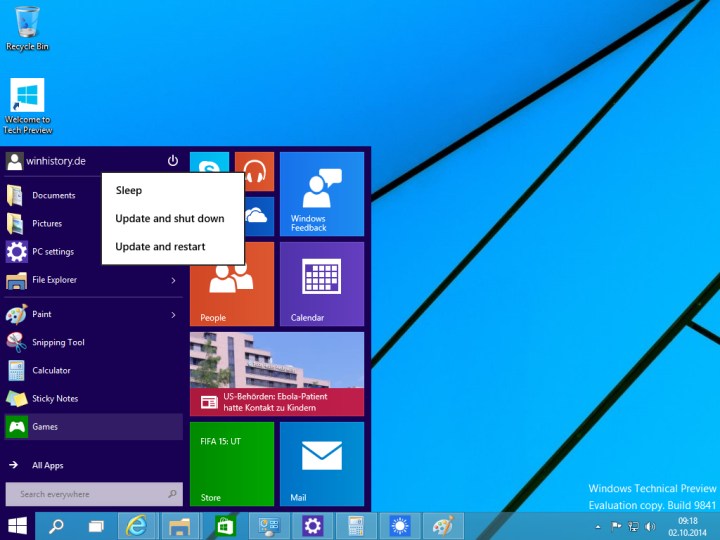Open the Action Center flag icon
The height and width of the screenshot is (540, 720).
(x=616, y=526)
